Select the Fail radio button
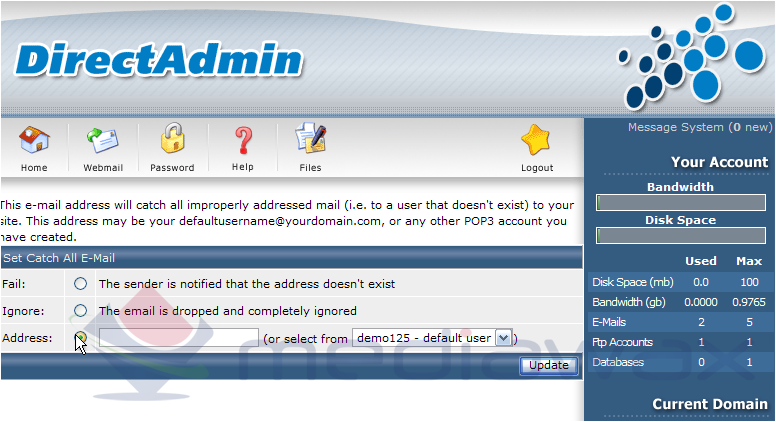The height and width of the screenshot is (422, 776). coord(80,283)
